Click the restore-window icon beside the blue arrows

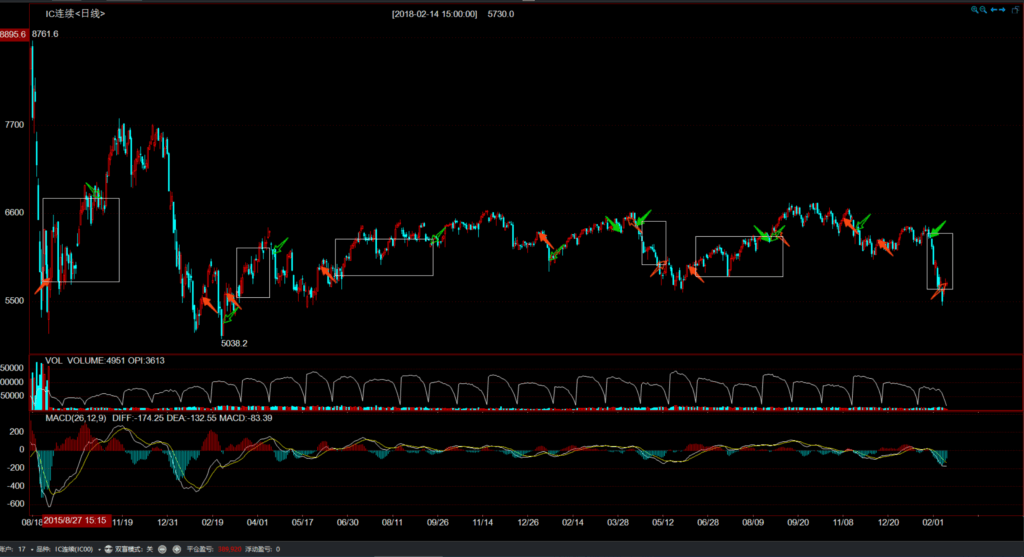tap(1015, 10)
